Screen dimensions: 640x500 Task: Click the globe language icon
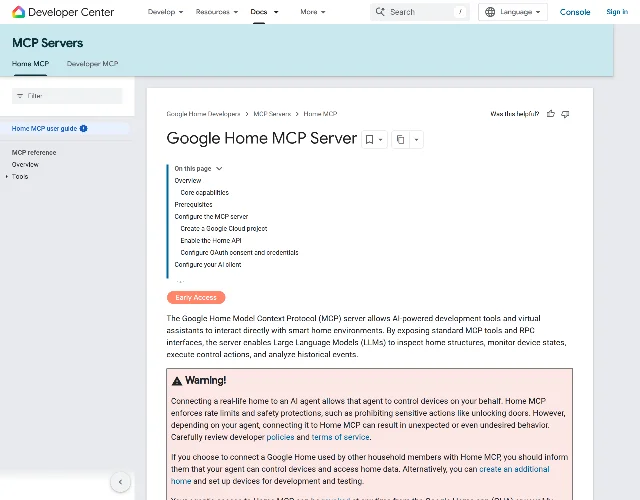[x=490, y=12]
